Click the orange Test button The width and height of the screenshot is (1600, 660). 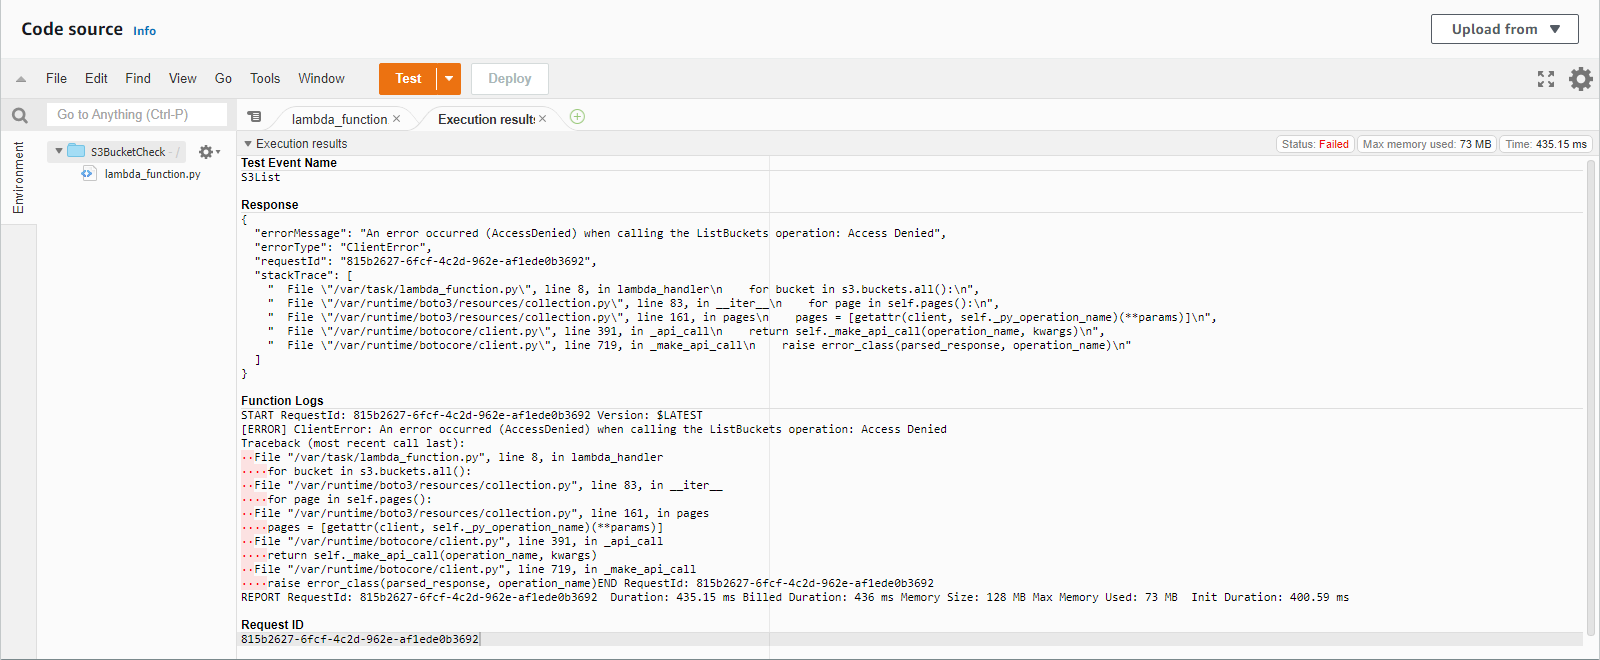point(408,79)
